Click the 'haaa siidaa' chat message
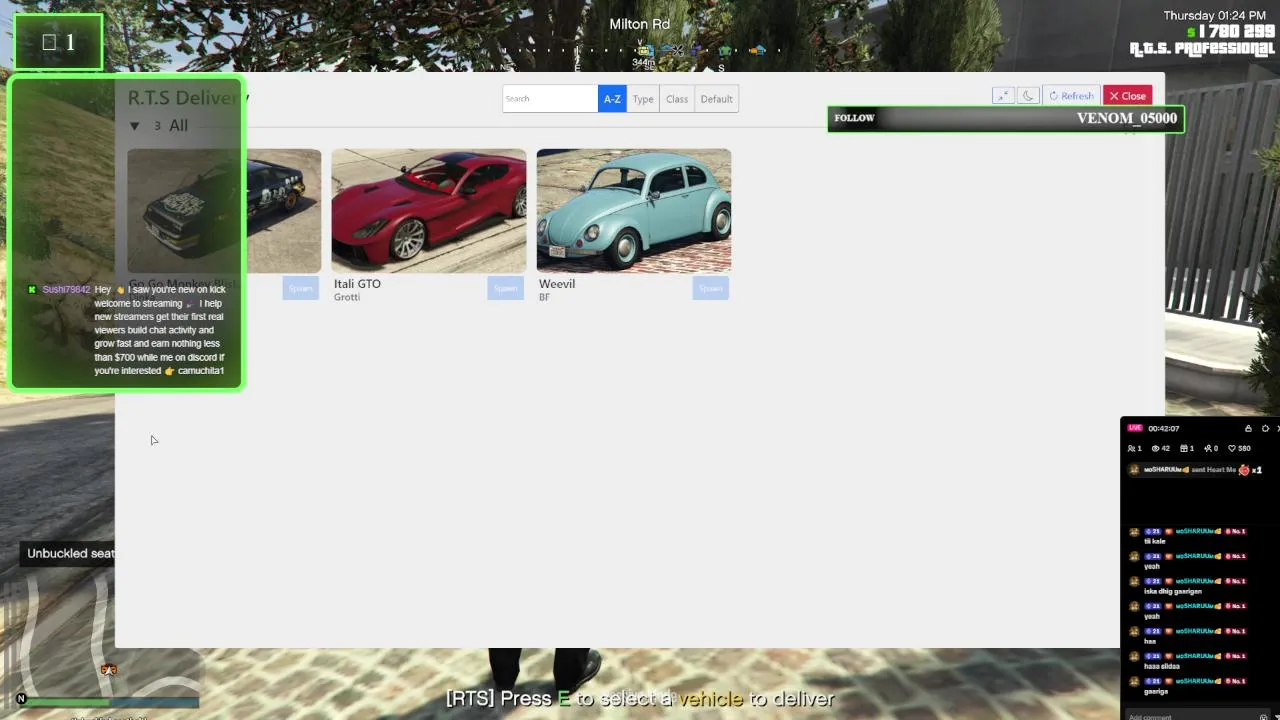 [x=1162, y=666]
